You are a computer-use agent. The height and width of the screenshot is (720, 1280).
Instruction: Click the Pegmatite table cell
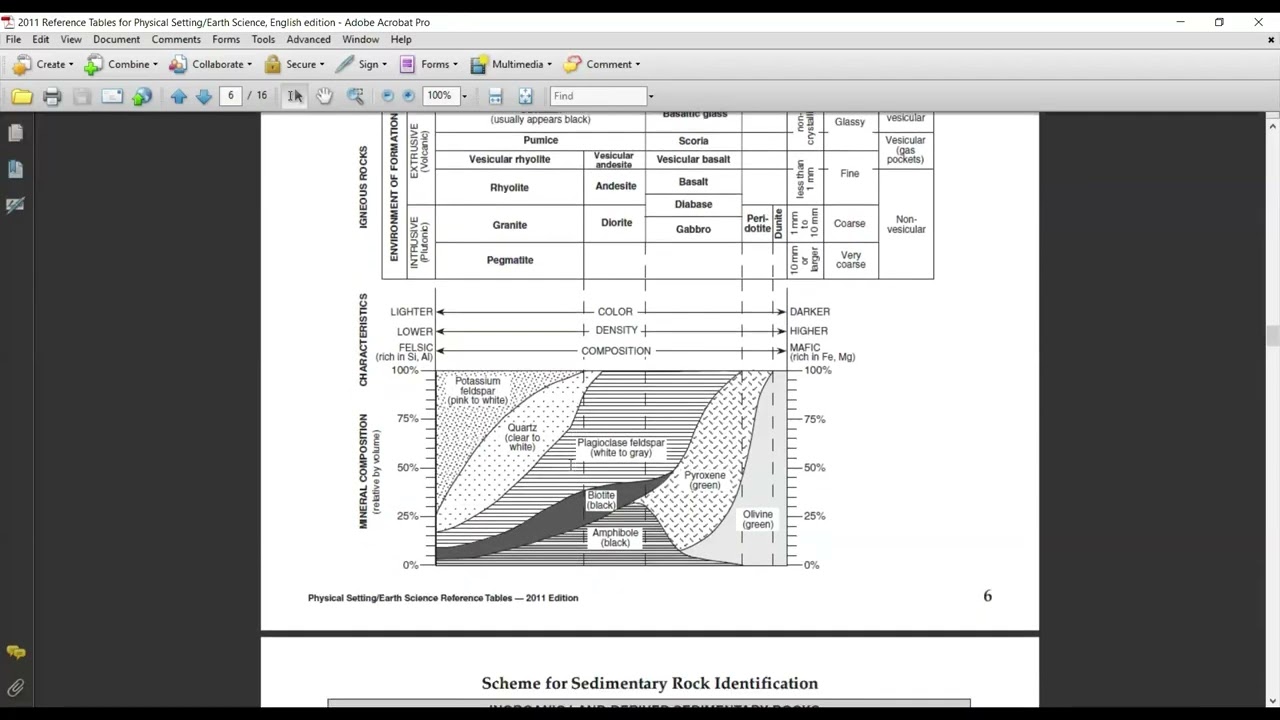click(x=510, y=260)
